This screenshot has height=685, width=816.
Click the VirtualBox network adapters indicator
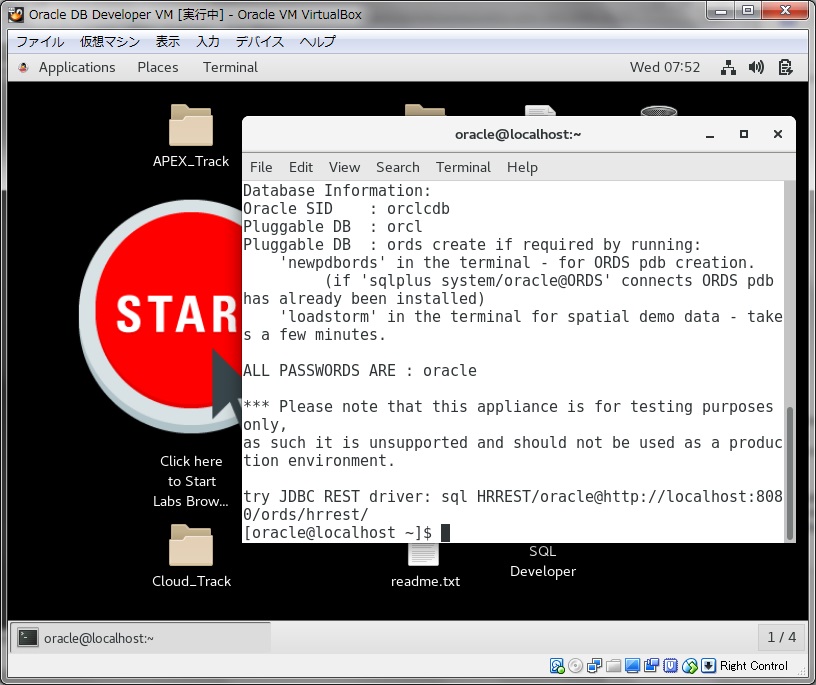tap(594, 666)
